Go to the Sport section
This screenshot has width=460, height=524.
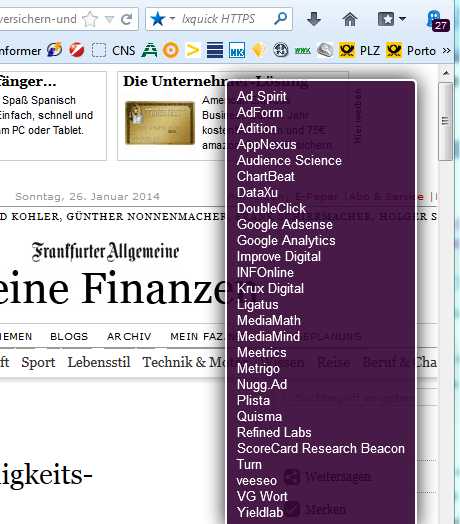[38, 363]
